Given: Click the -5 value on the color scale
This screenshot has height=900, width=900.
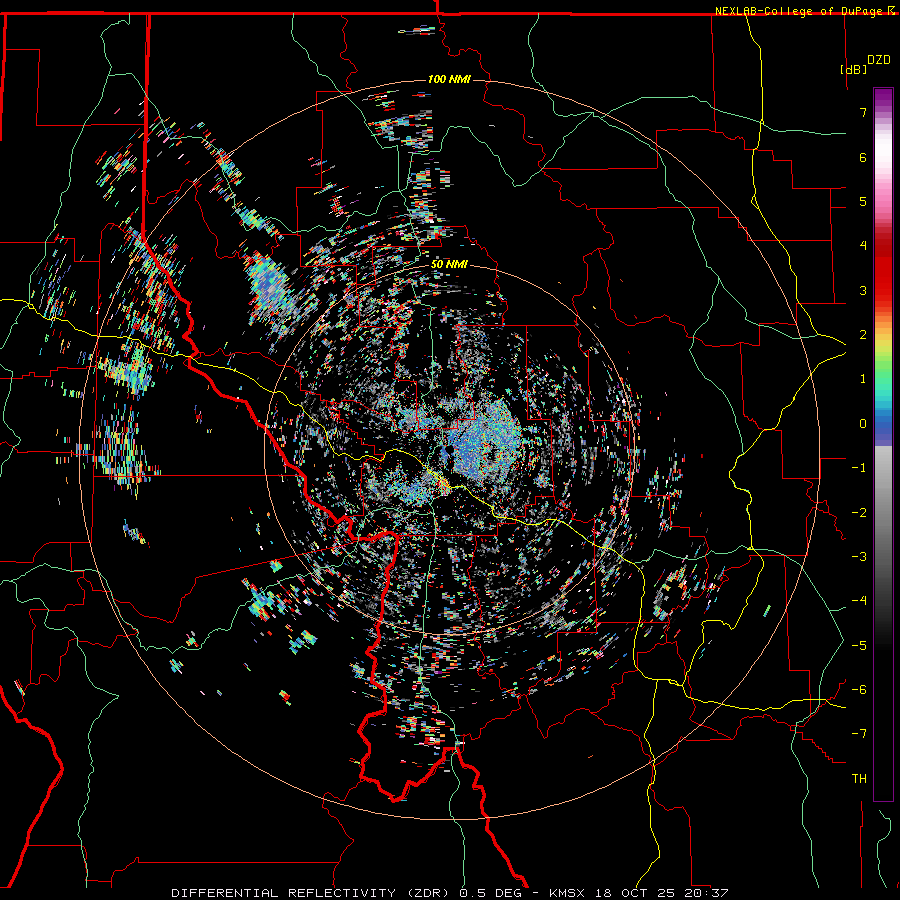Looking at the screenshot, I should (x=859, y=646).
